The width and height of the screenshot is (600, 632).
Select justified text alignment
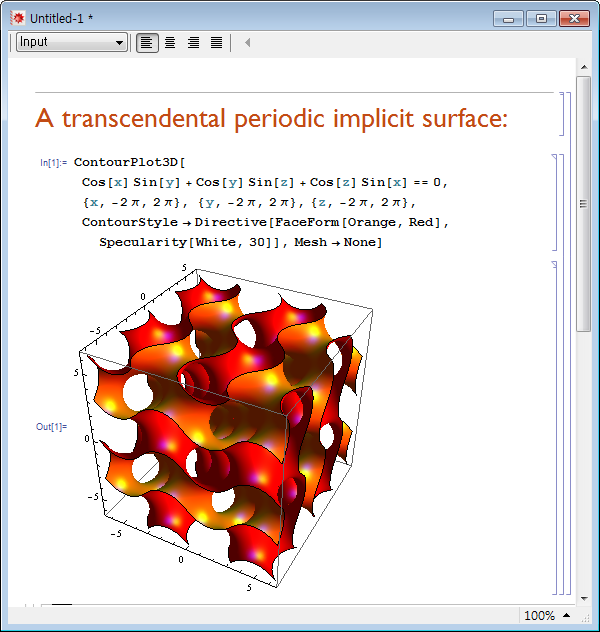tap(216, 42)
